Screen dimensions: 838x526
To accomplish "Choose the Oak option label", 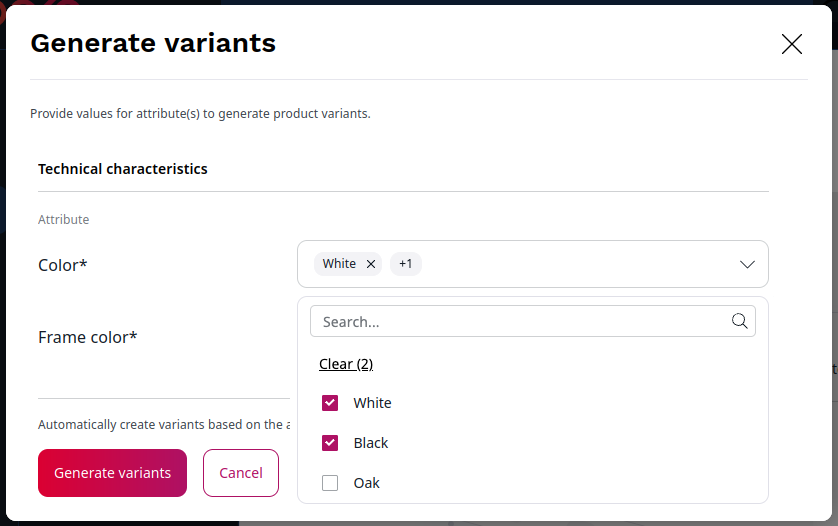I will (367, 483).
